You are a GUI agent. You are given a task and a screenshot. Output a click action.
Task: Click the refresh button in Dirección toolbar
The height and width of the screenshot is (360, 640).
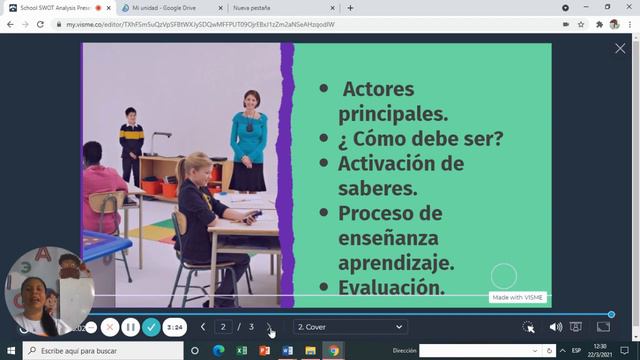tap(549, 351)
